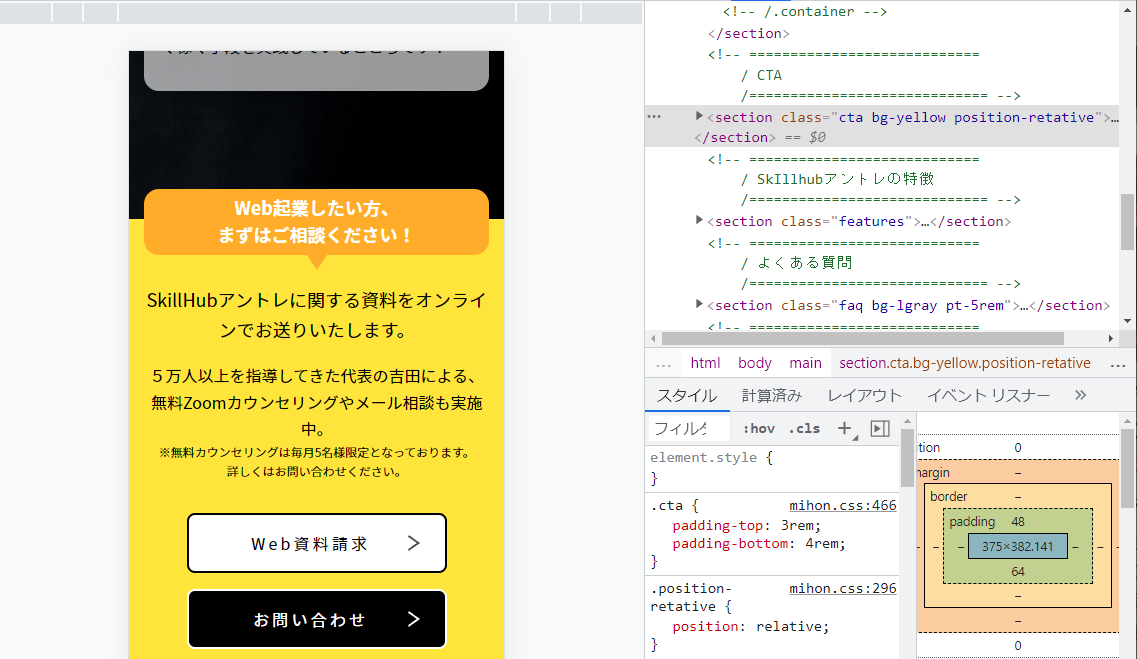
Task: Toggle the computed styles sidebar pane icon
Action: click(880, 428)
